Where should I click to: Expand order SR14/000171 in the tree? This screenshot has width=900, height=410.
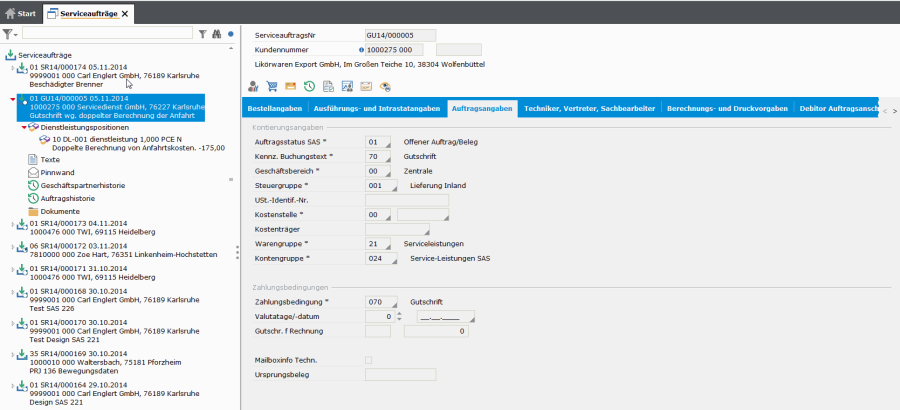(13, 269)
